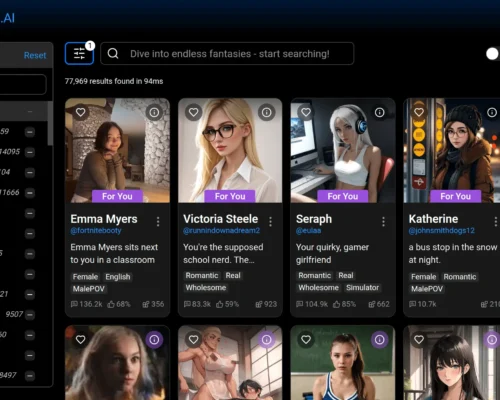The height and width of the screenshot is (400, 500).
Task: Click the Katherine card title
Action: [x=433, y=219]
